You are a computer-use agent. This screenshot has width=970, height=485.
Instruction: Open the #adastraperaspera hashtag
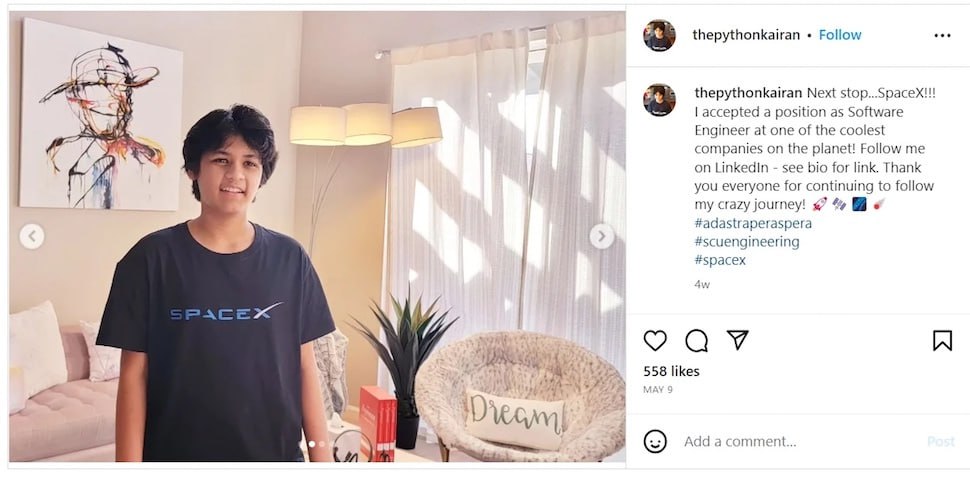click(x=753, y=223)
